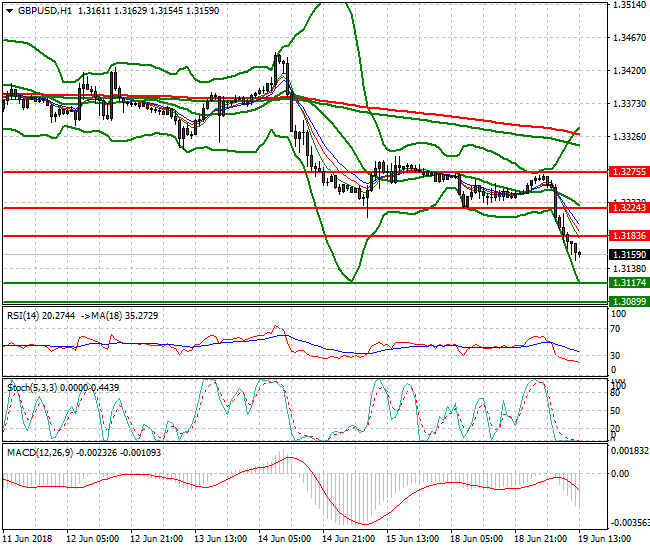Screen dimensions: 650x550
Task: Select the red 1.31836 price level tag
Action: coord(628,236)
